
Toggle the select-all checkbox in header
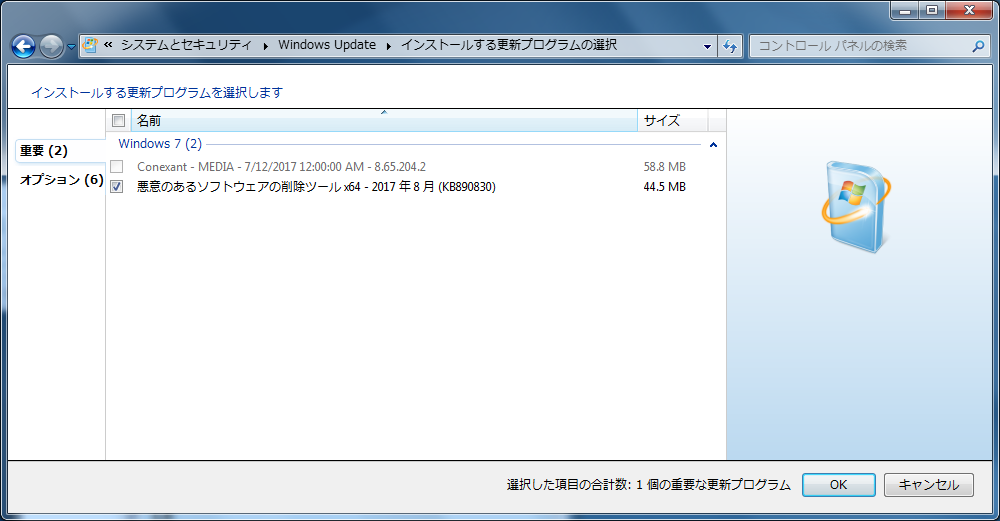pyautogui.click(x=118, y=121)
